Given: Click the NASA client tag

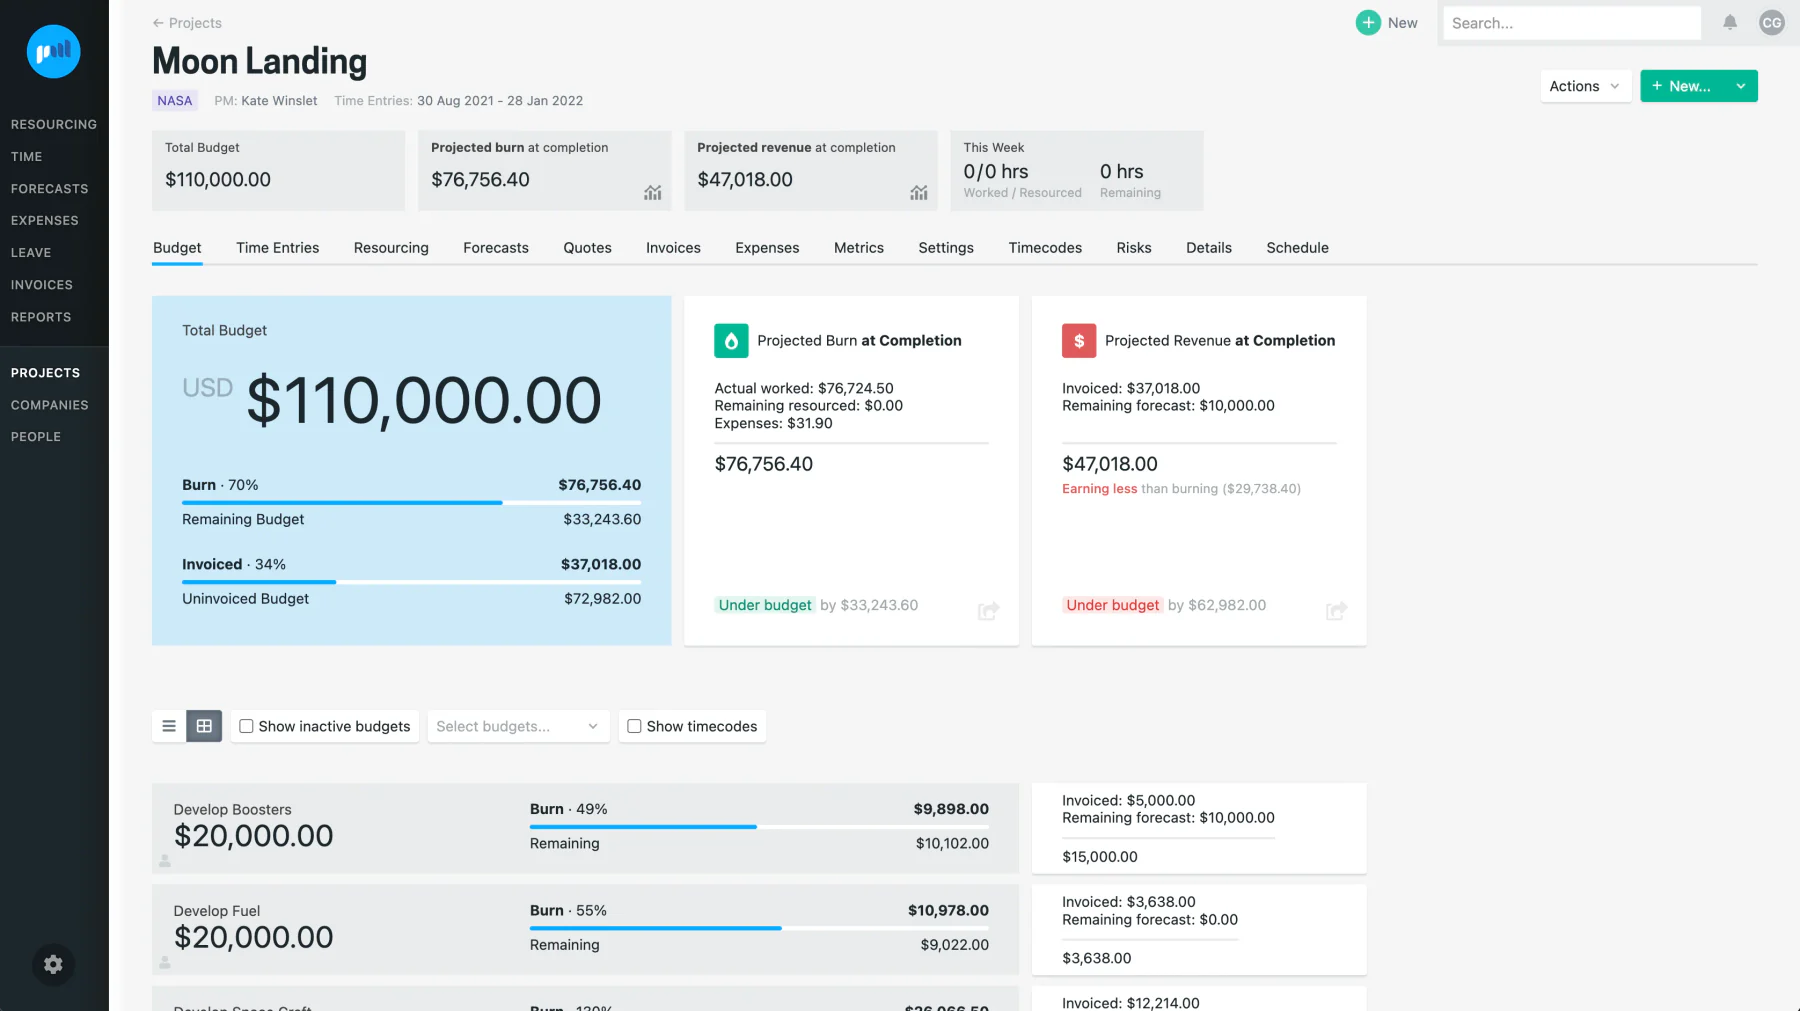Looking at the screenshot, I should (x=175, y=100).
